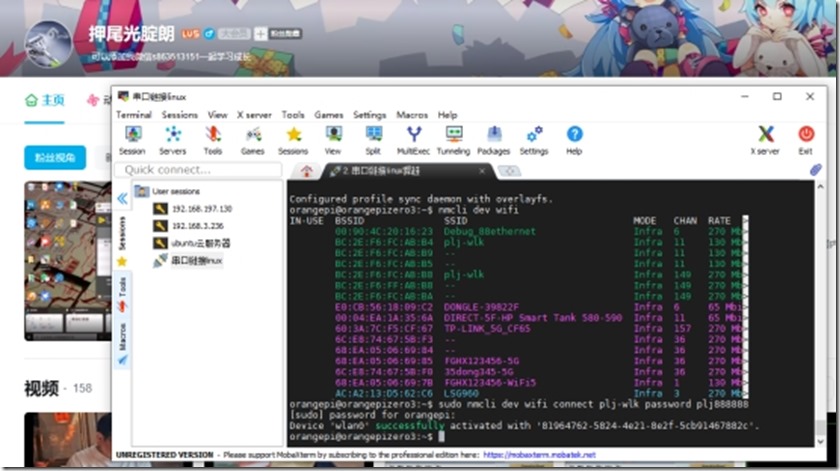Start the X server icon
The height and width of the screenshot is (471, 840).
pos(765,140)
